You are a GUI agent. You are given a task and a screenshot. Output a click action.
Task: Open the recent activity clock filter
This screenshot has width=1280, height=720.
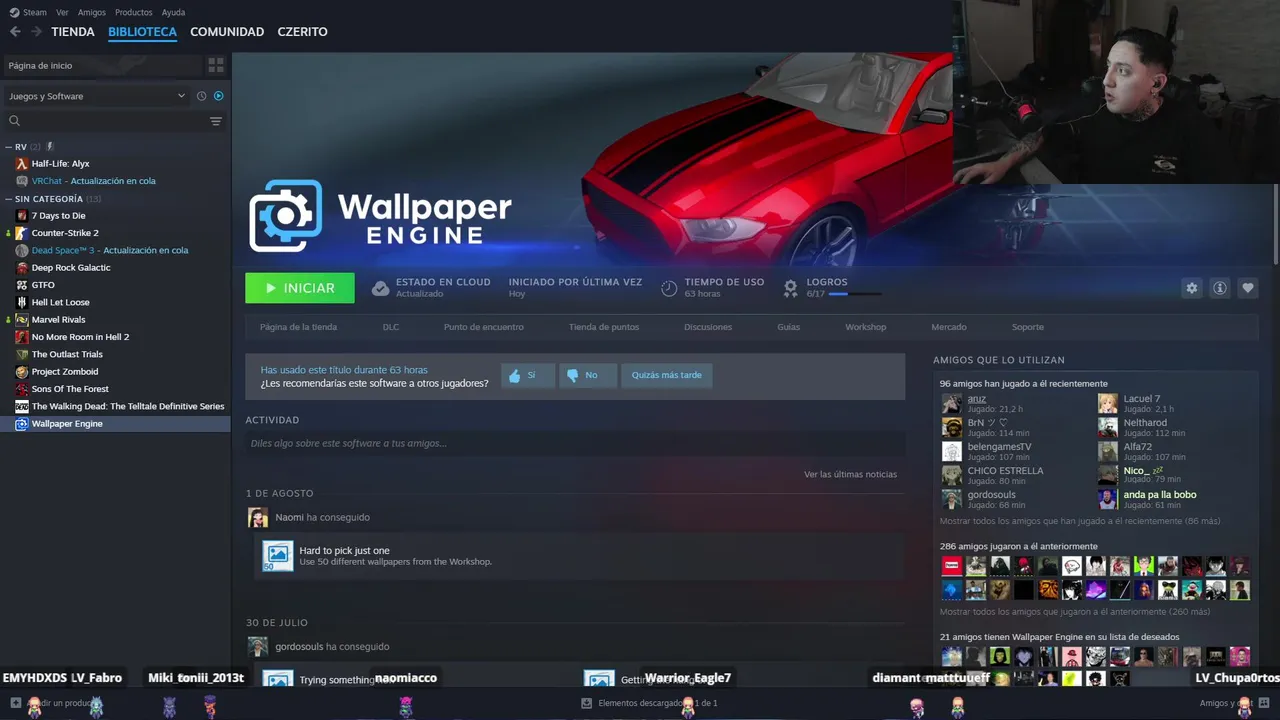[x=201, y=96]
